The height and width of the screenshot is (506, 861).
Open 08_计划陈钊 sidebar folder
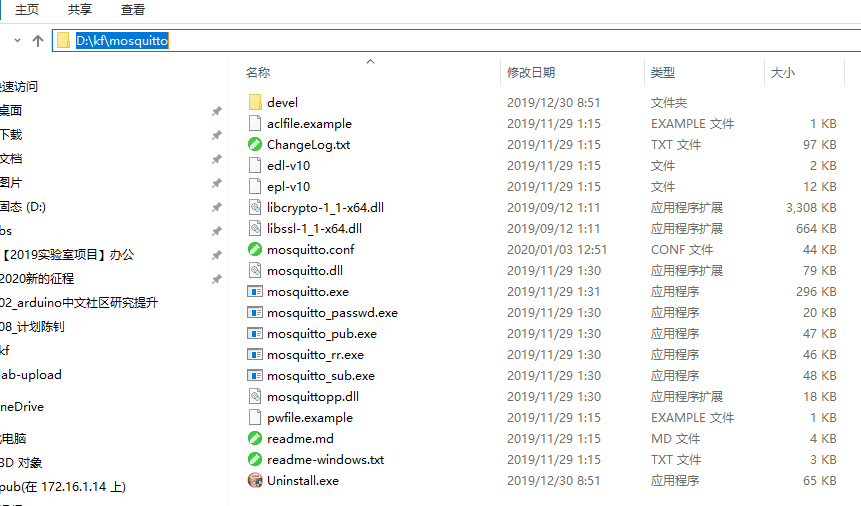click(x=32, y=327)
